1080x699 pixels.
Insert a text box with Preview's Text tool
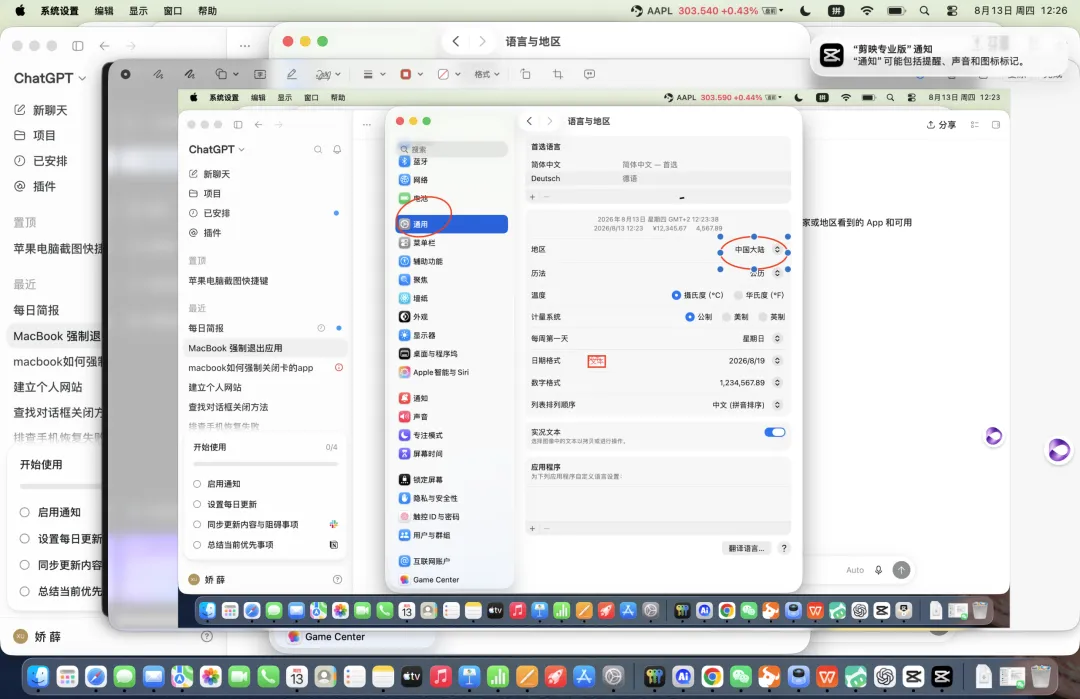260,74
